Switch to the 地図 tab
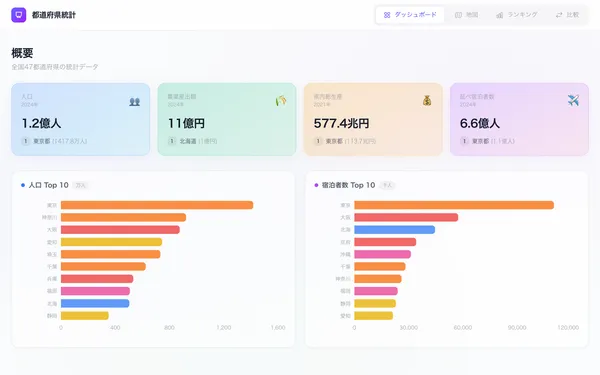 point(466,15)
